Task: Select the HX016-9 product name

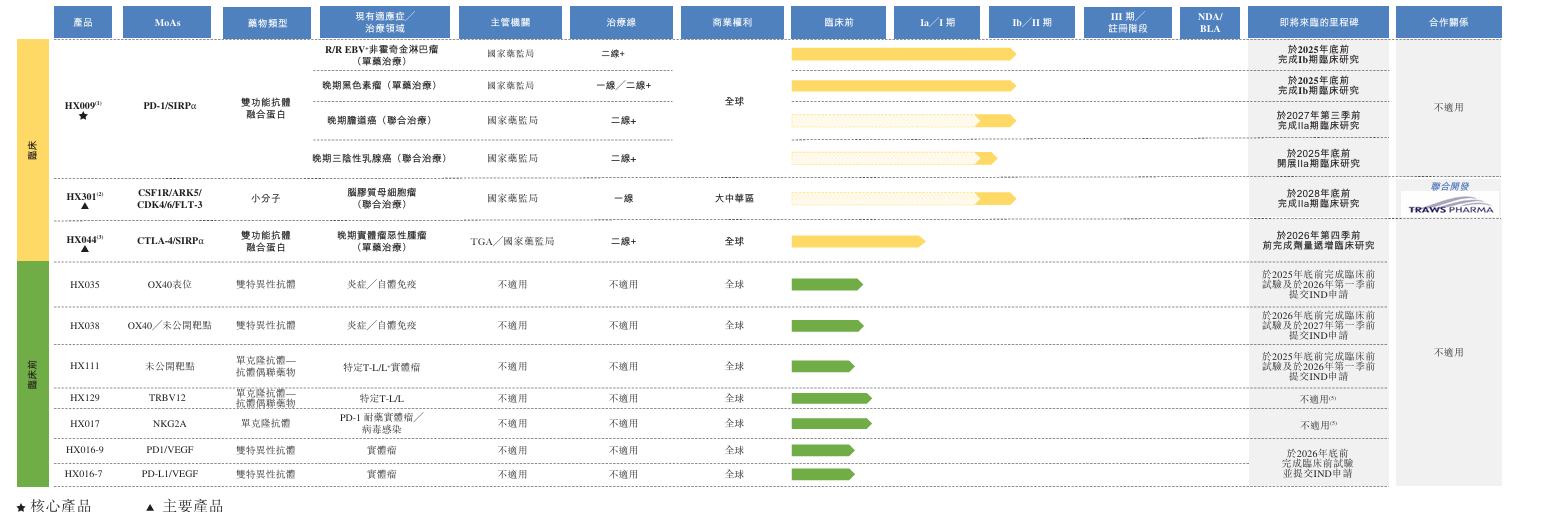Action: (84, 450)
